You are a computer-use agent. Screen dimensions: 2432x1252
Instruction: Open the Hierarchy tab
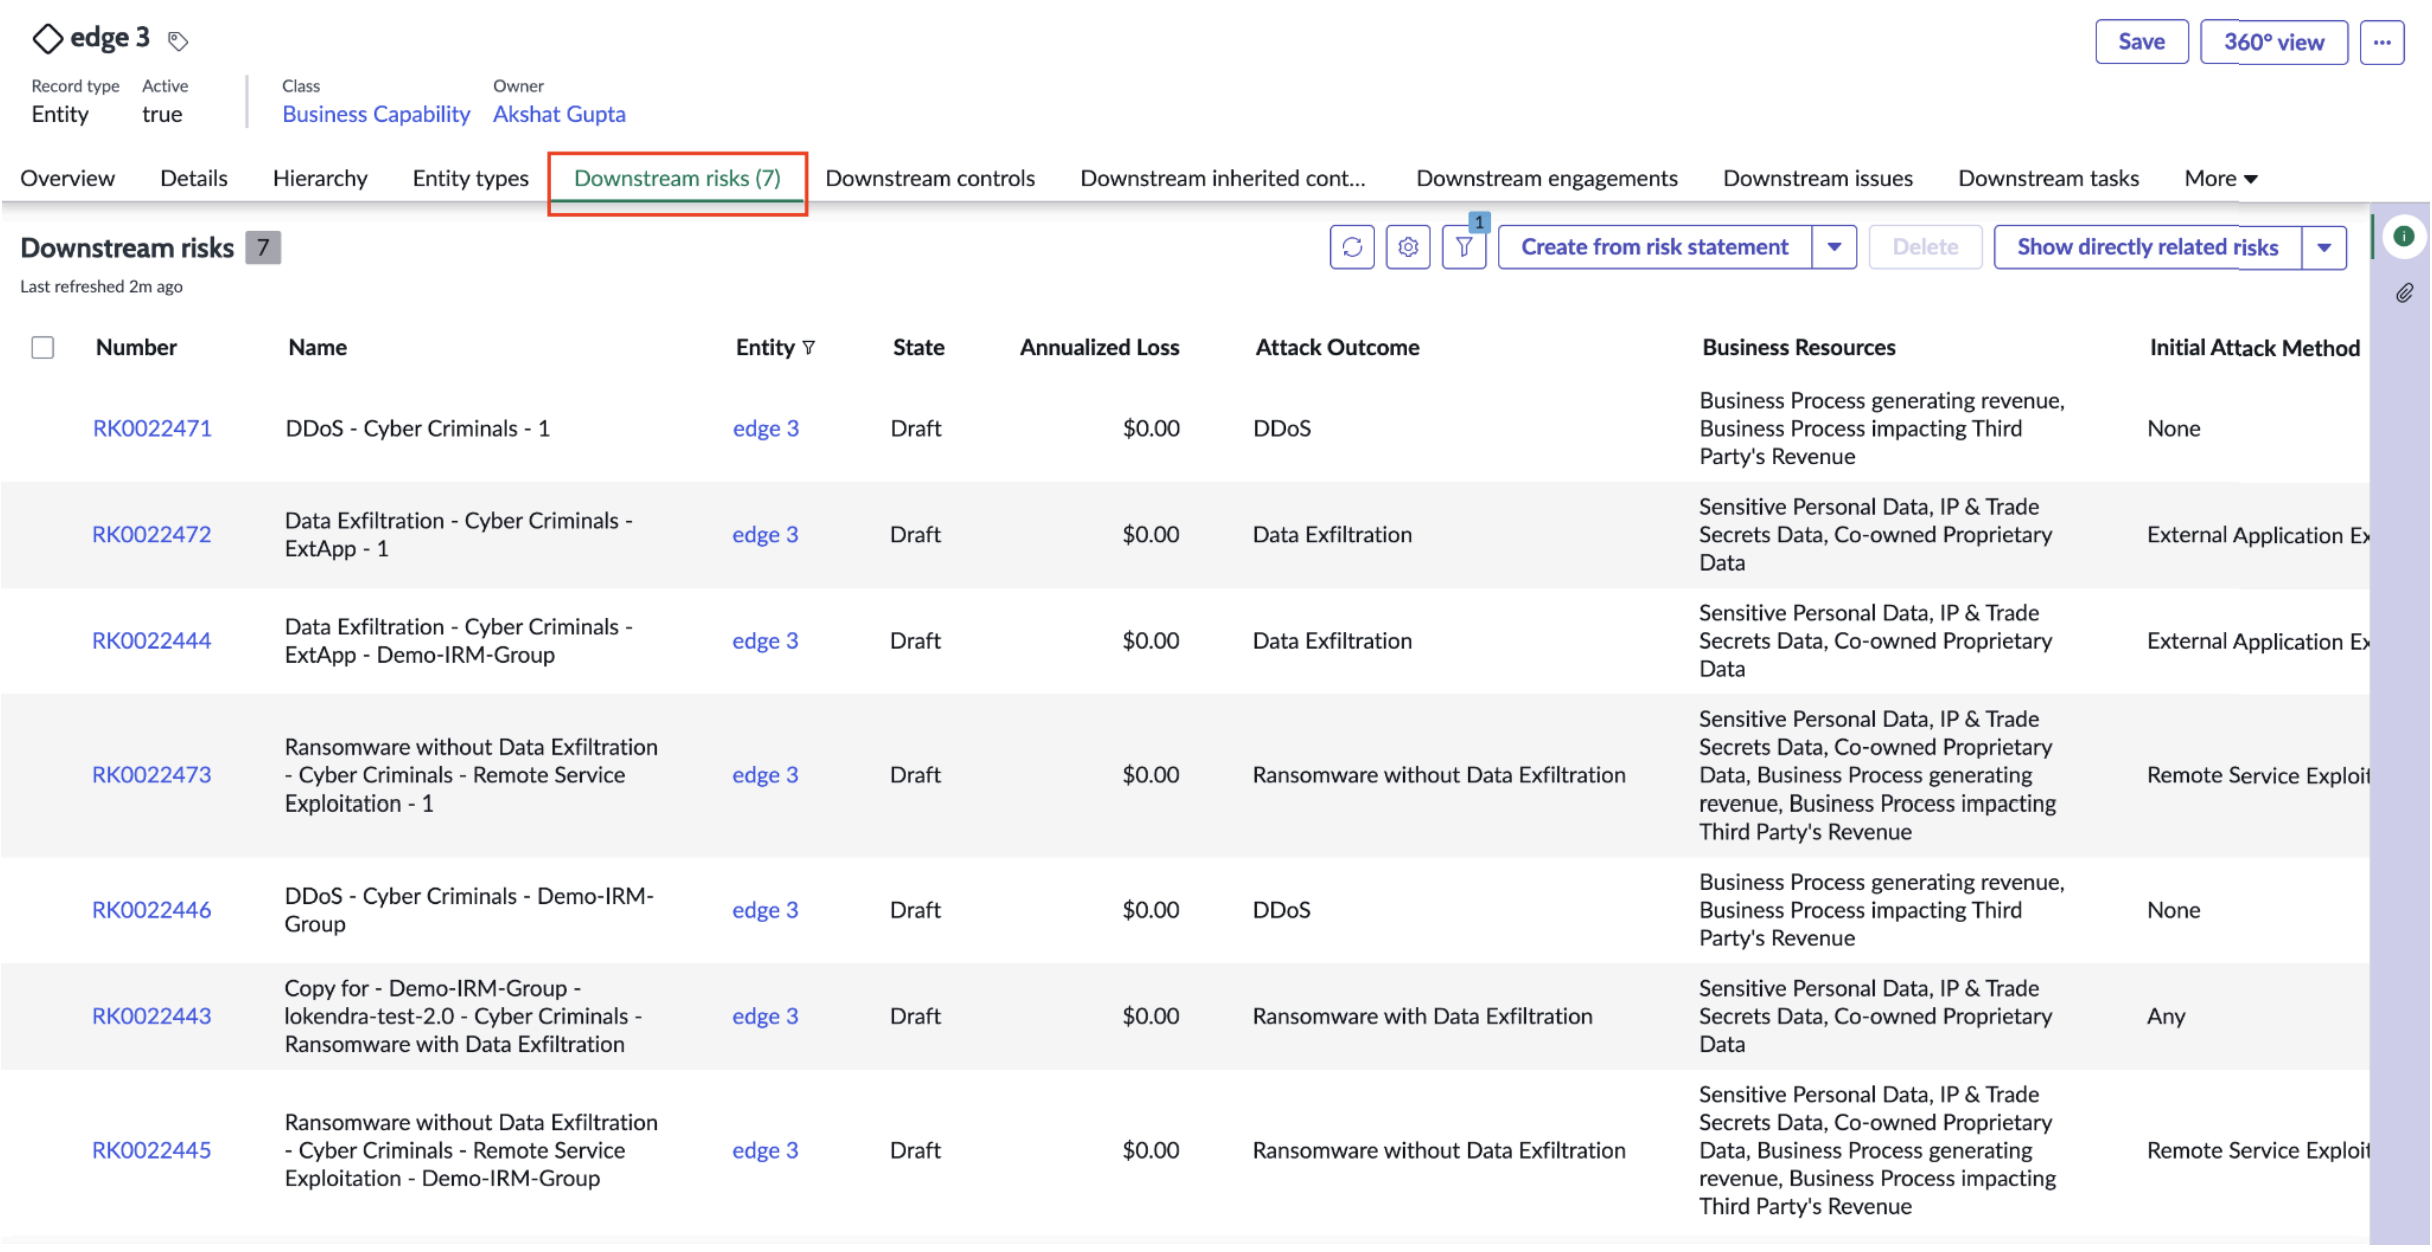tap(320, 179)
